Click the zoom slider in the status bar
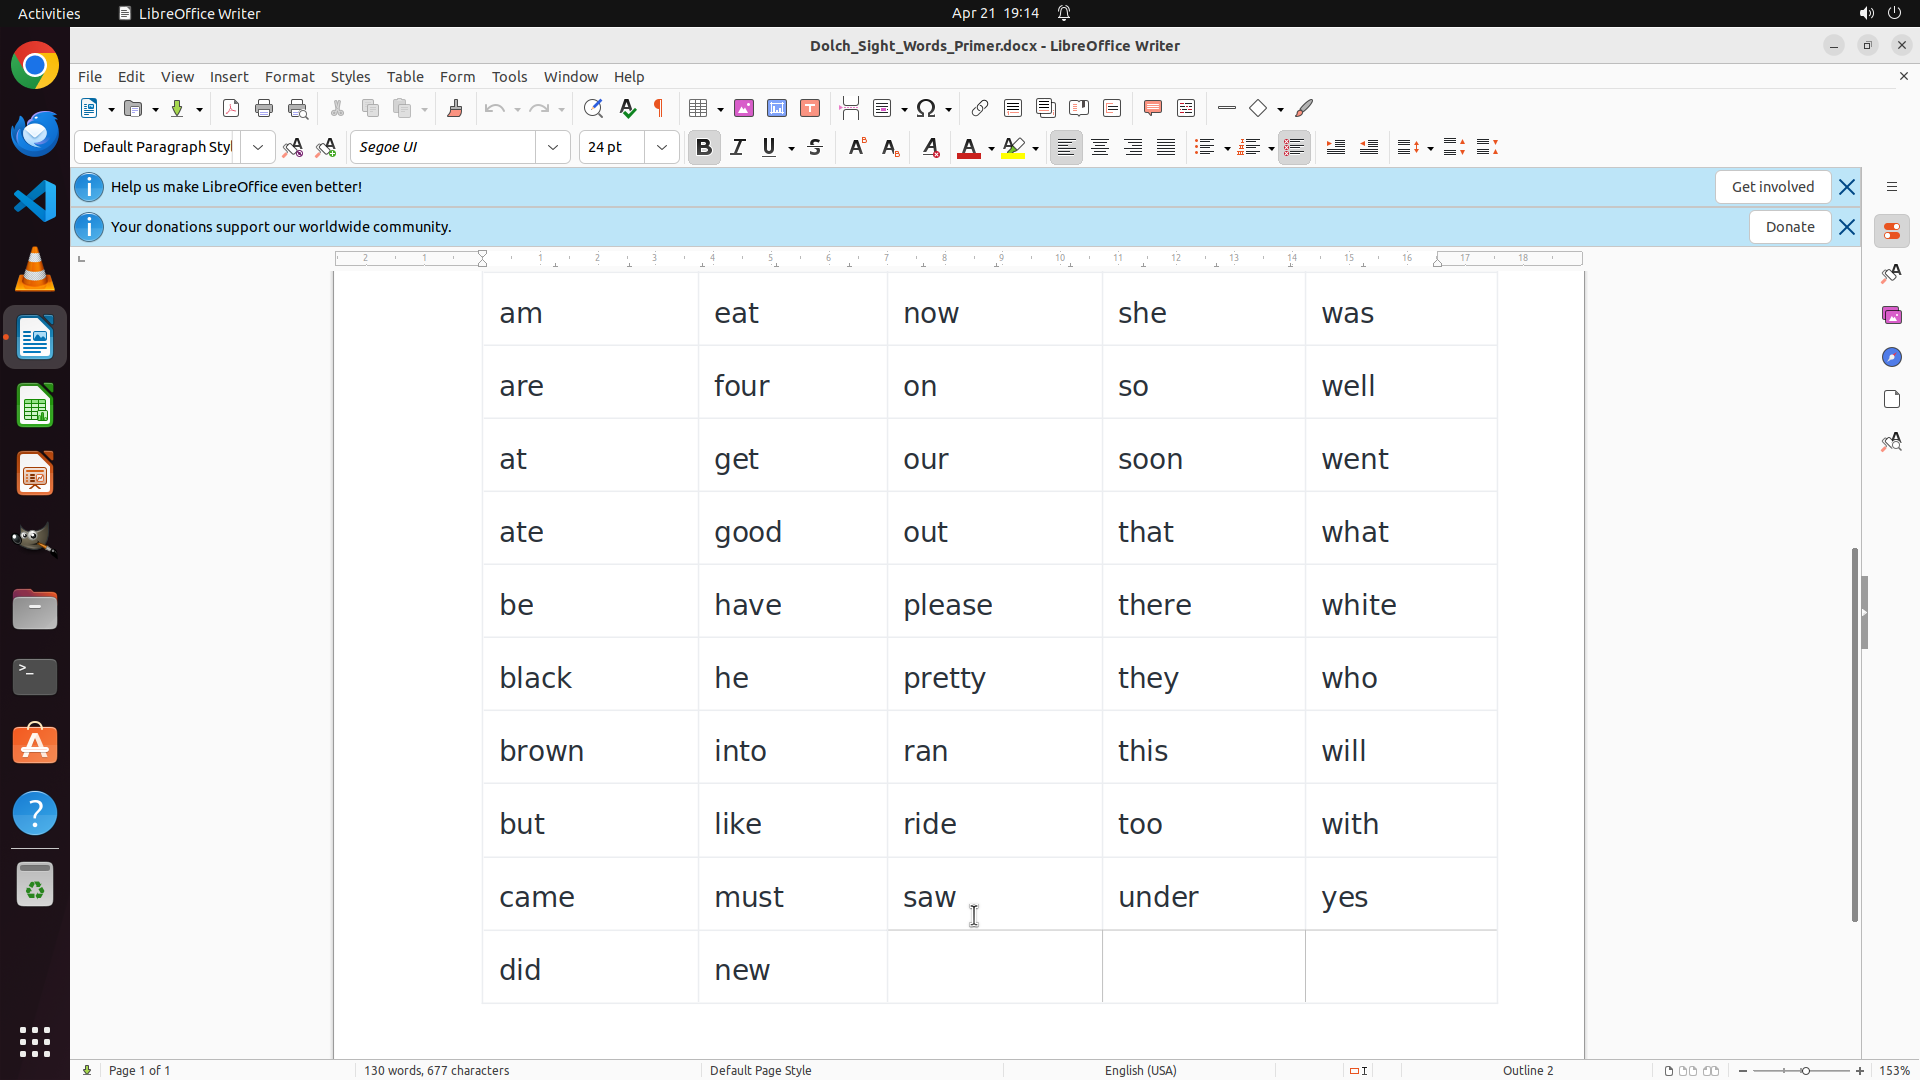Viewport: 1920px width, 1080px height. (x=1805, y=1070)
